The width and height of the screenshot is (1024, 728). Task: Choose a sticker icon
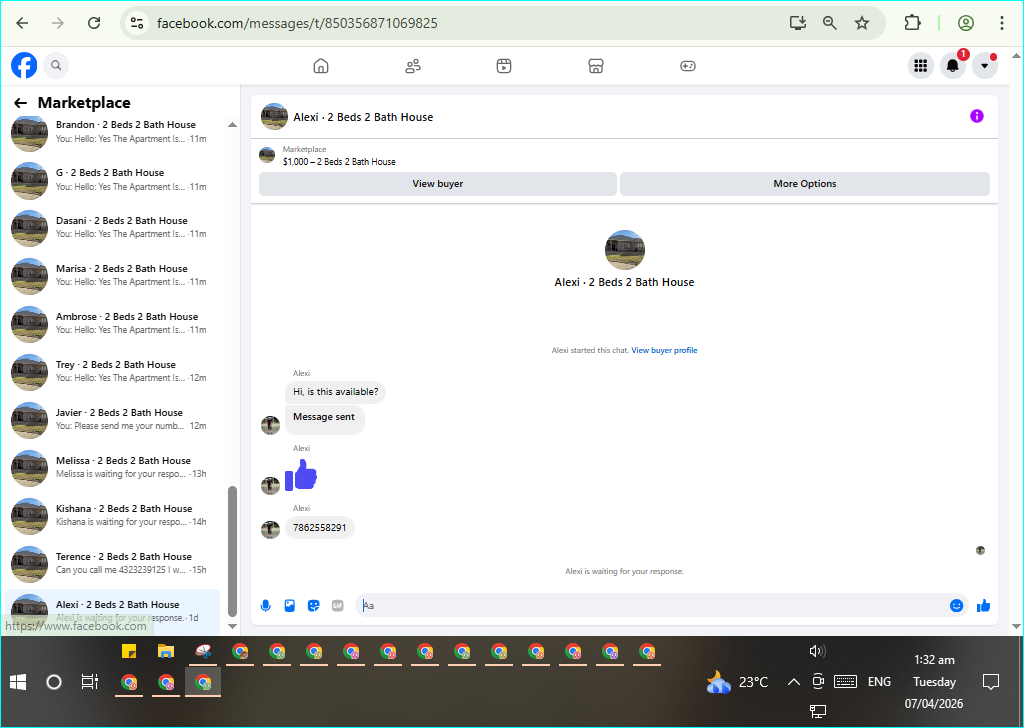click(x=313, y=606)
